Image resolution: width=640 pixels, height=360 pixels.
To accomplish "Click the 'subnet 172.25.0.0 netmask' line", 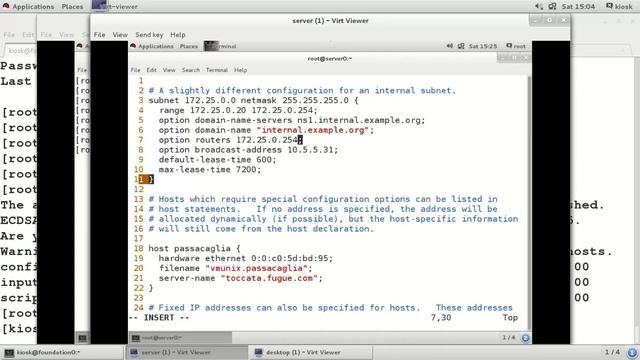I will click(x=253, y=100).
